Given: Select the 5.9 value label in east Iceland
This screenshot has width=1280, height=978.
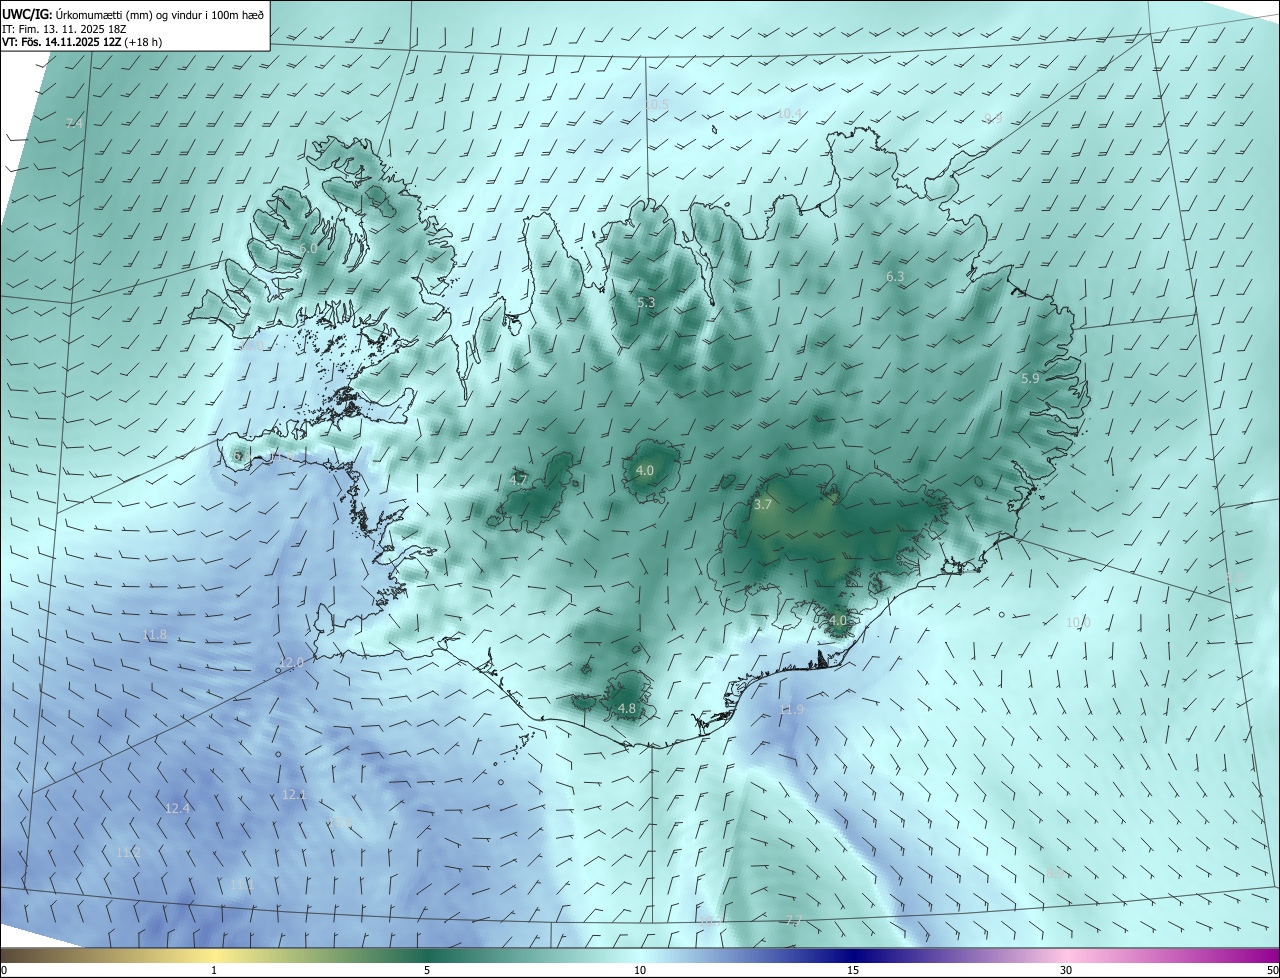Looking at the screenshot, I should (x=1030, y=378).
